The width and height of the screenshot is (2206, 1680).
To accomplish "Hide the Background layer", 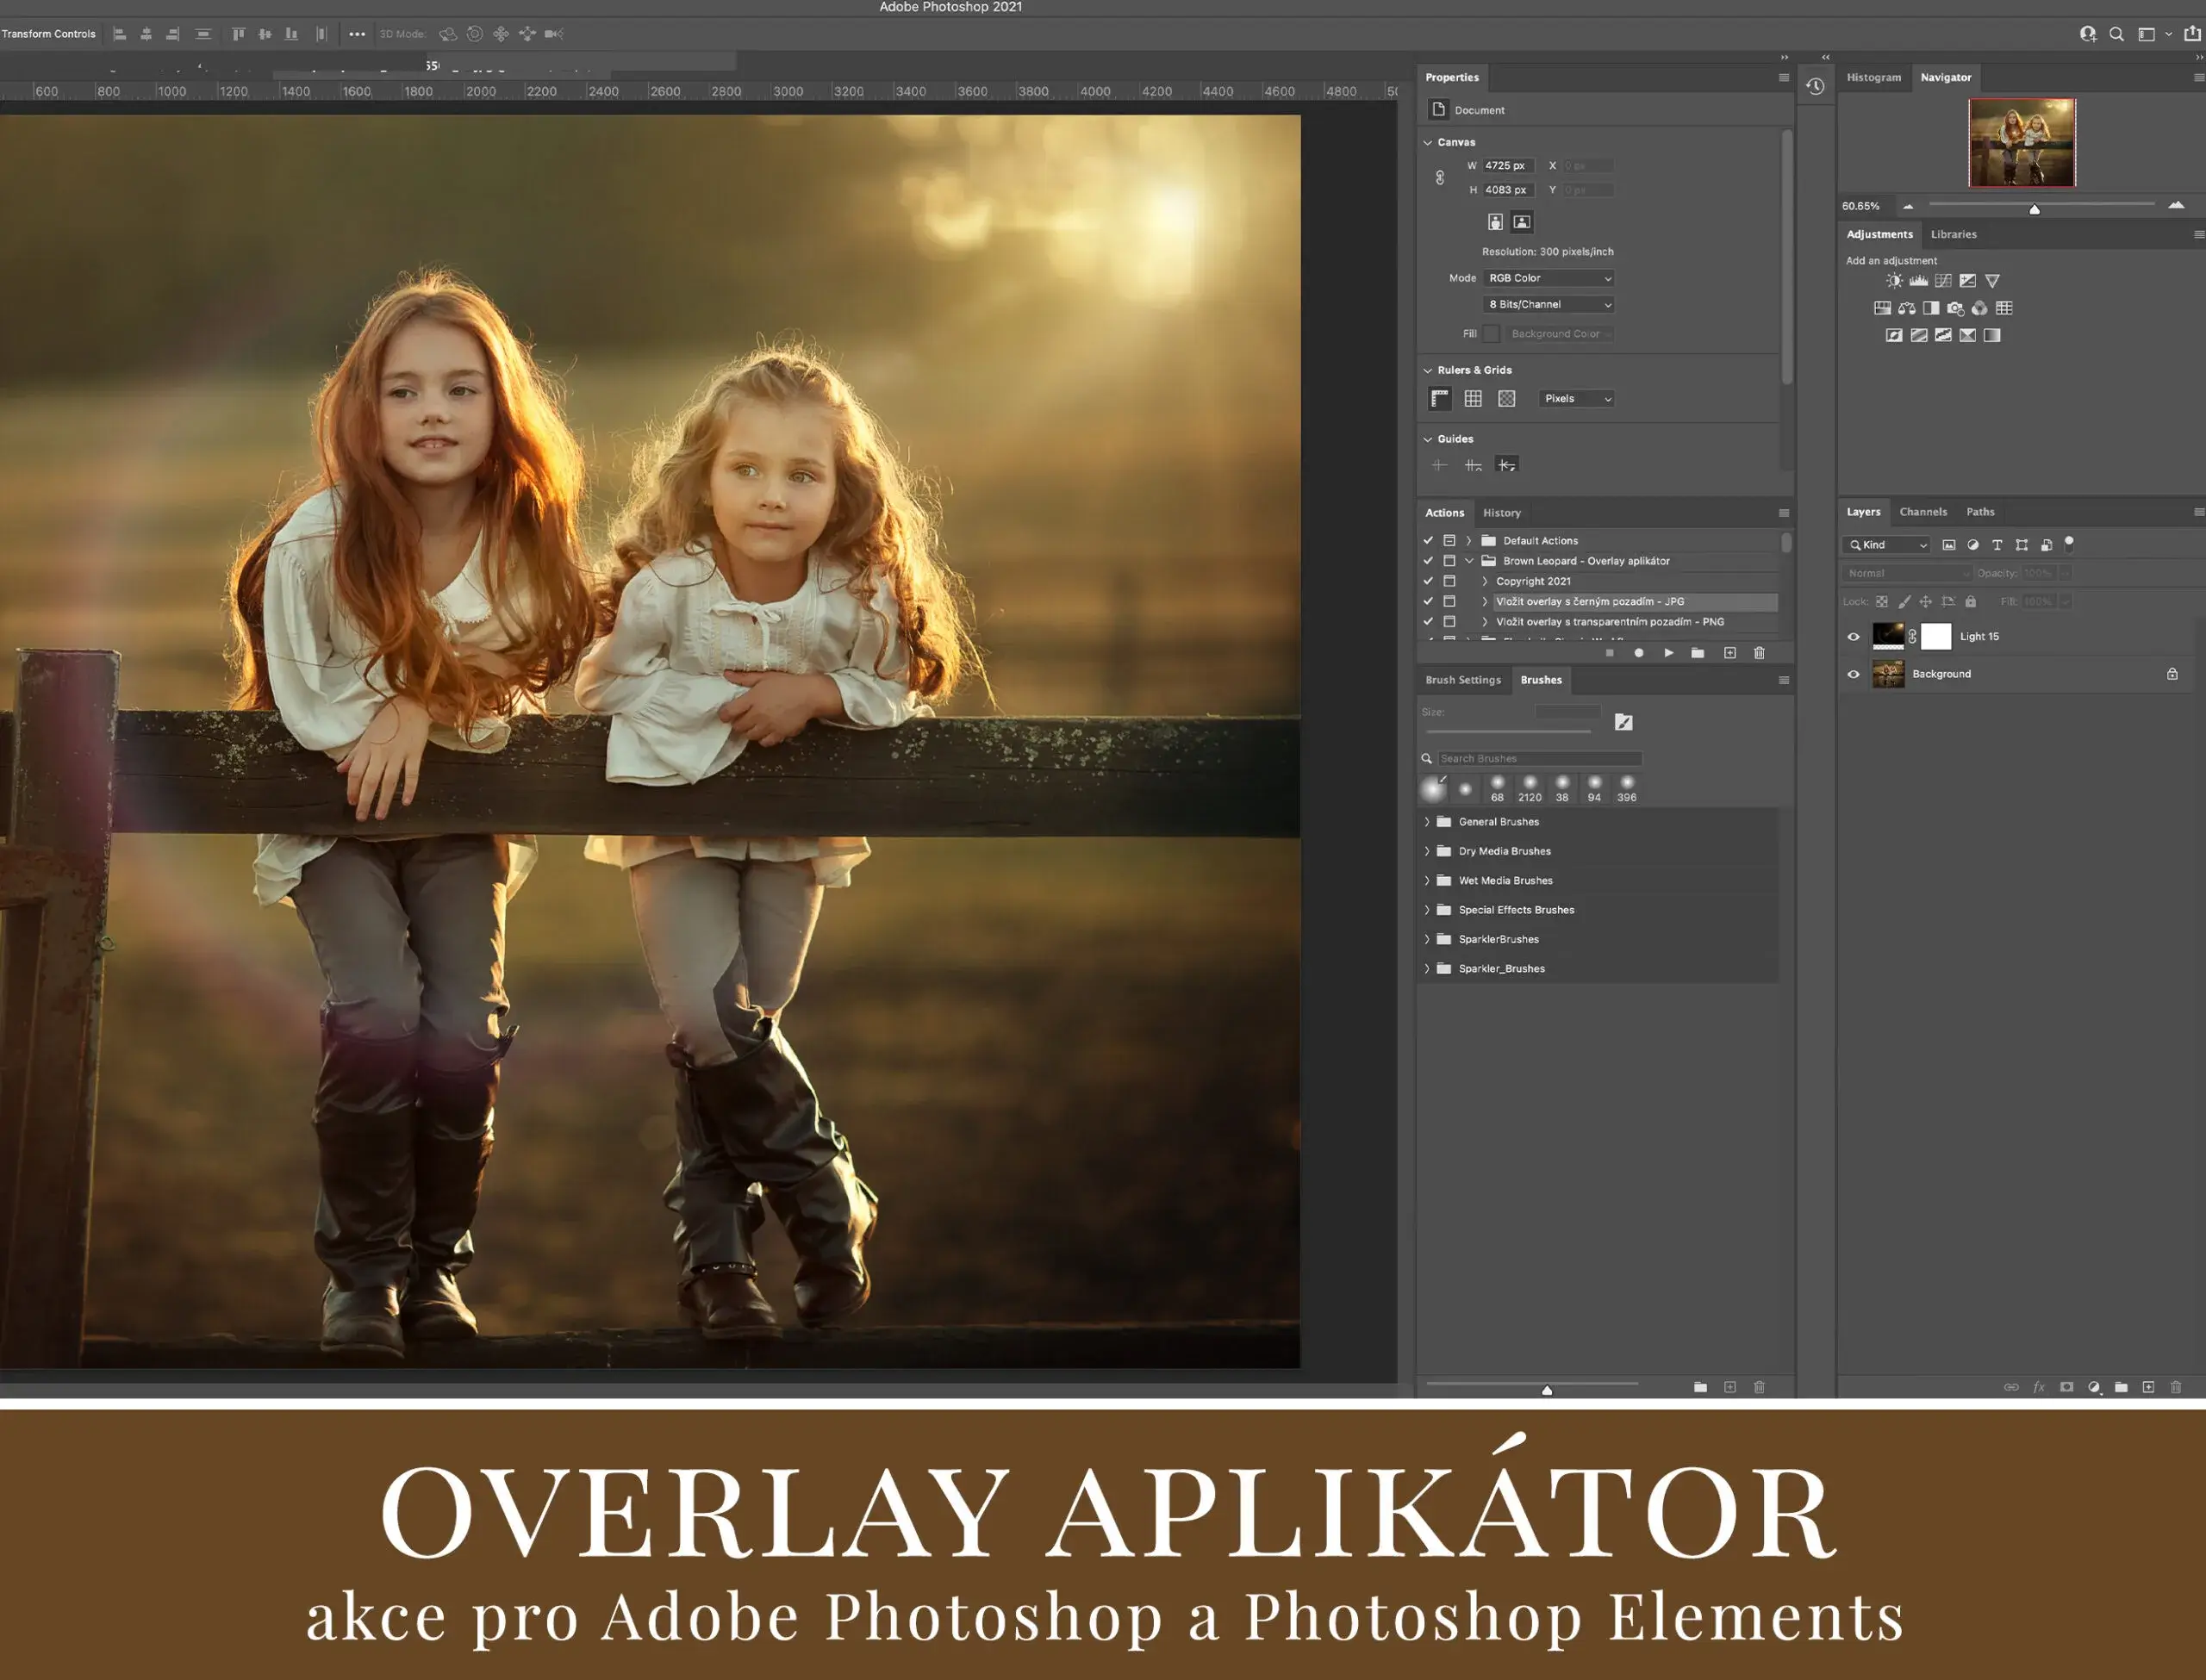I will coord(1853,674).
